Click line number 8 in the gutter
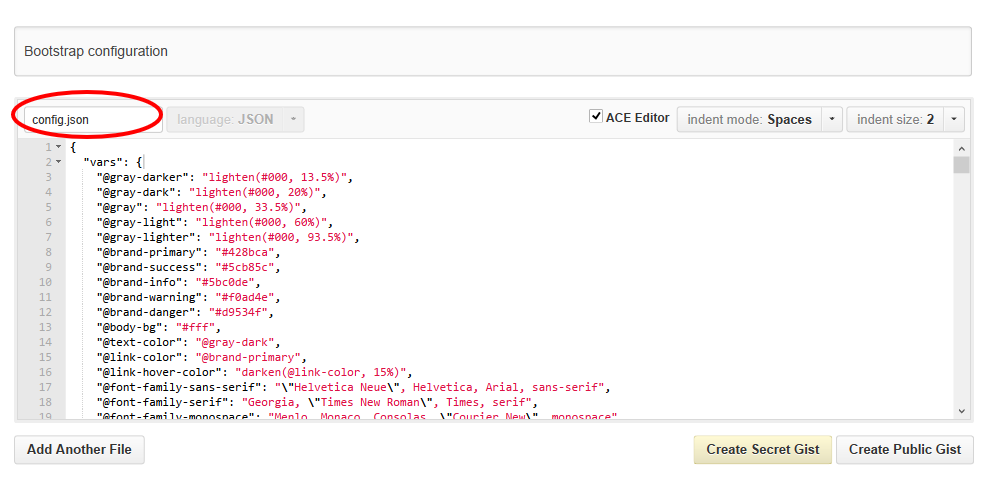The width and height of the screenshot is (1000, 491). coord(47,252)
